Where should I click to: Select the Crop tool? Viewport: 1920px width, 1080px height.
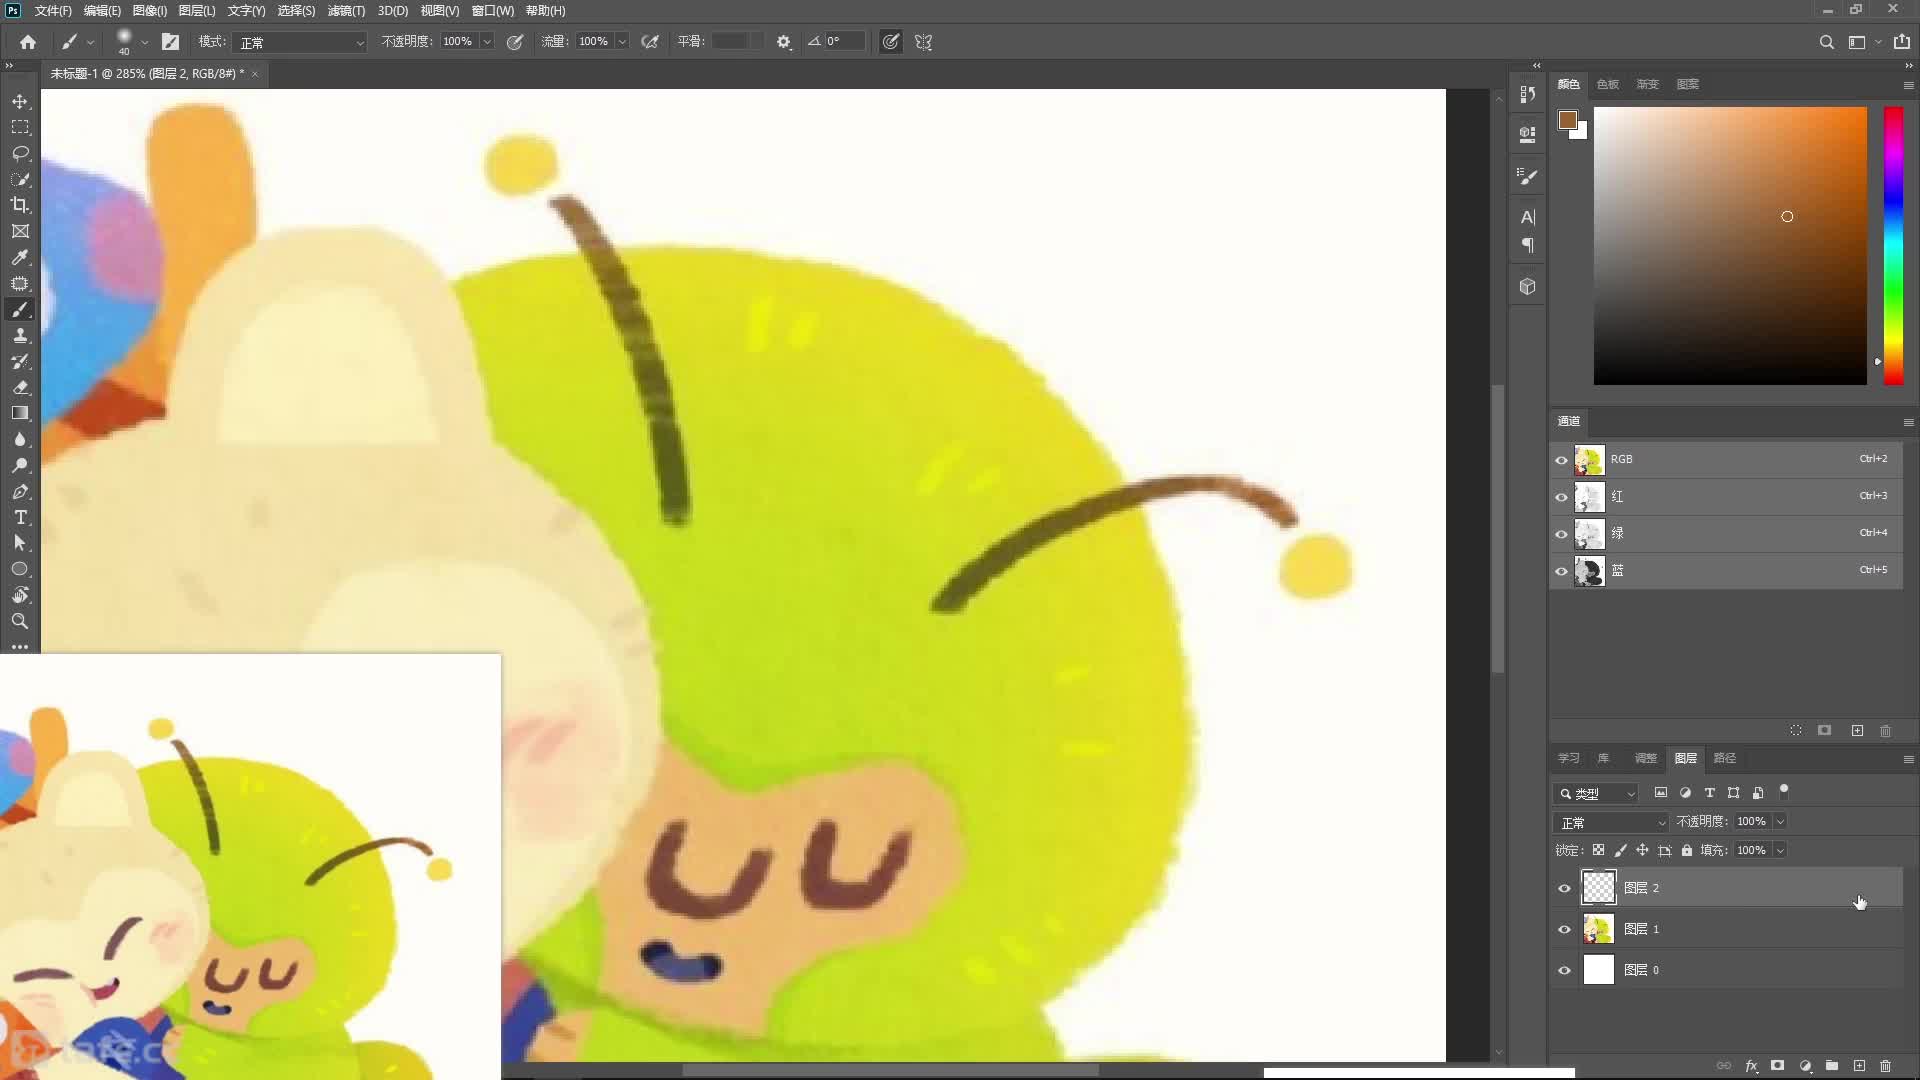(20, 205)
